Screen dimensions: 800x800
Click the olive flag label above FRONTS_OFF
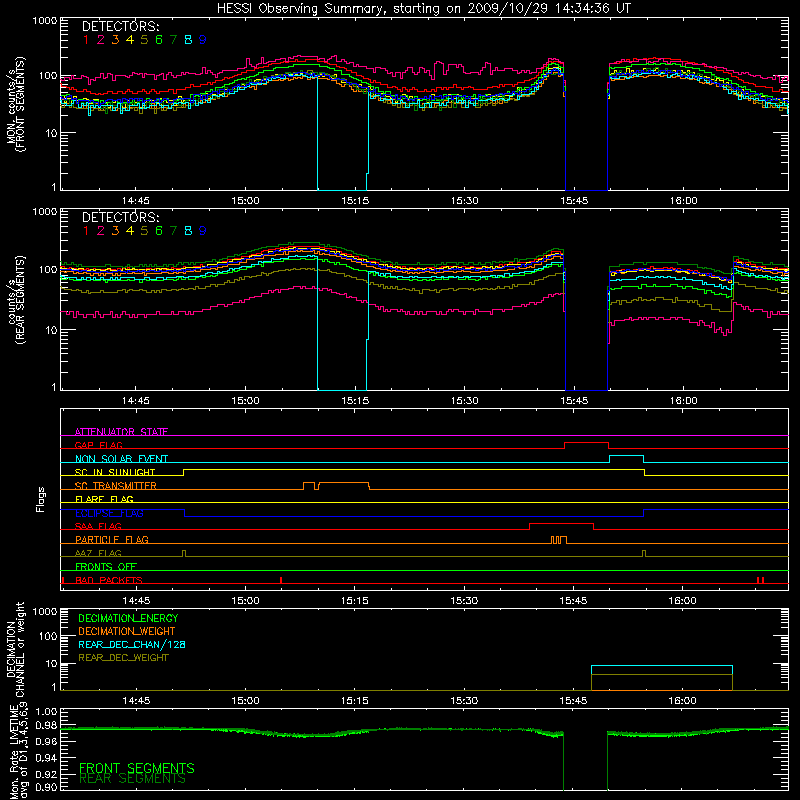pyautogui.click(x=98, y=554)
